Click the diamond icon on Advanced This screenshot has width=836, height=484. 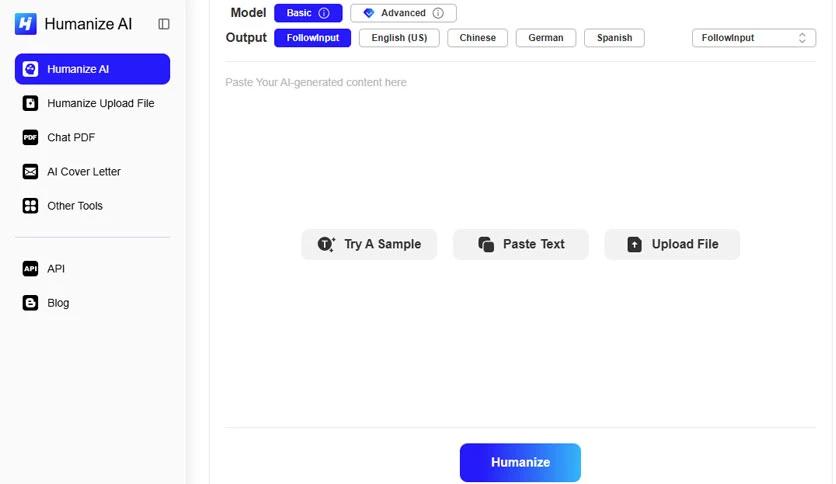click(x=368, y=13)
